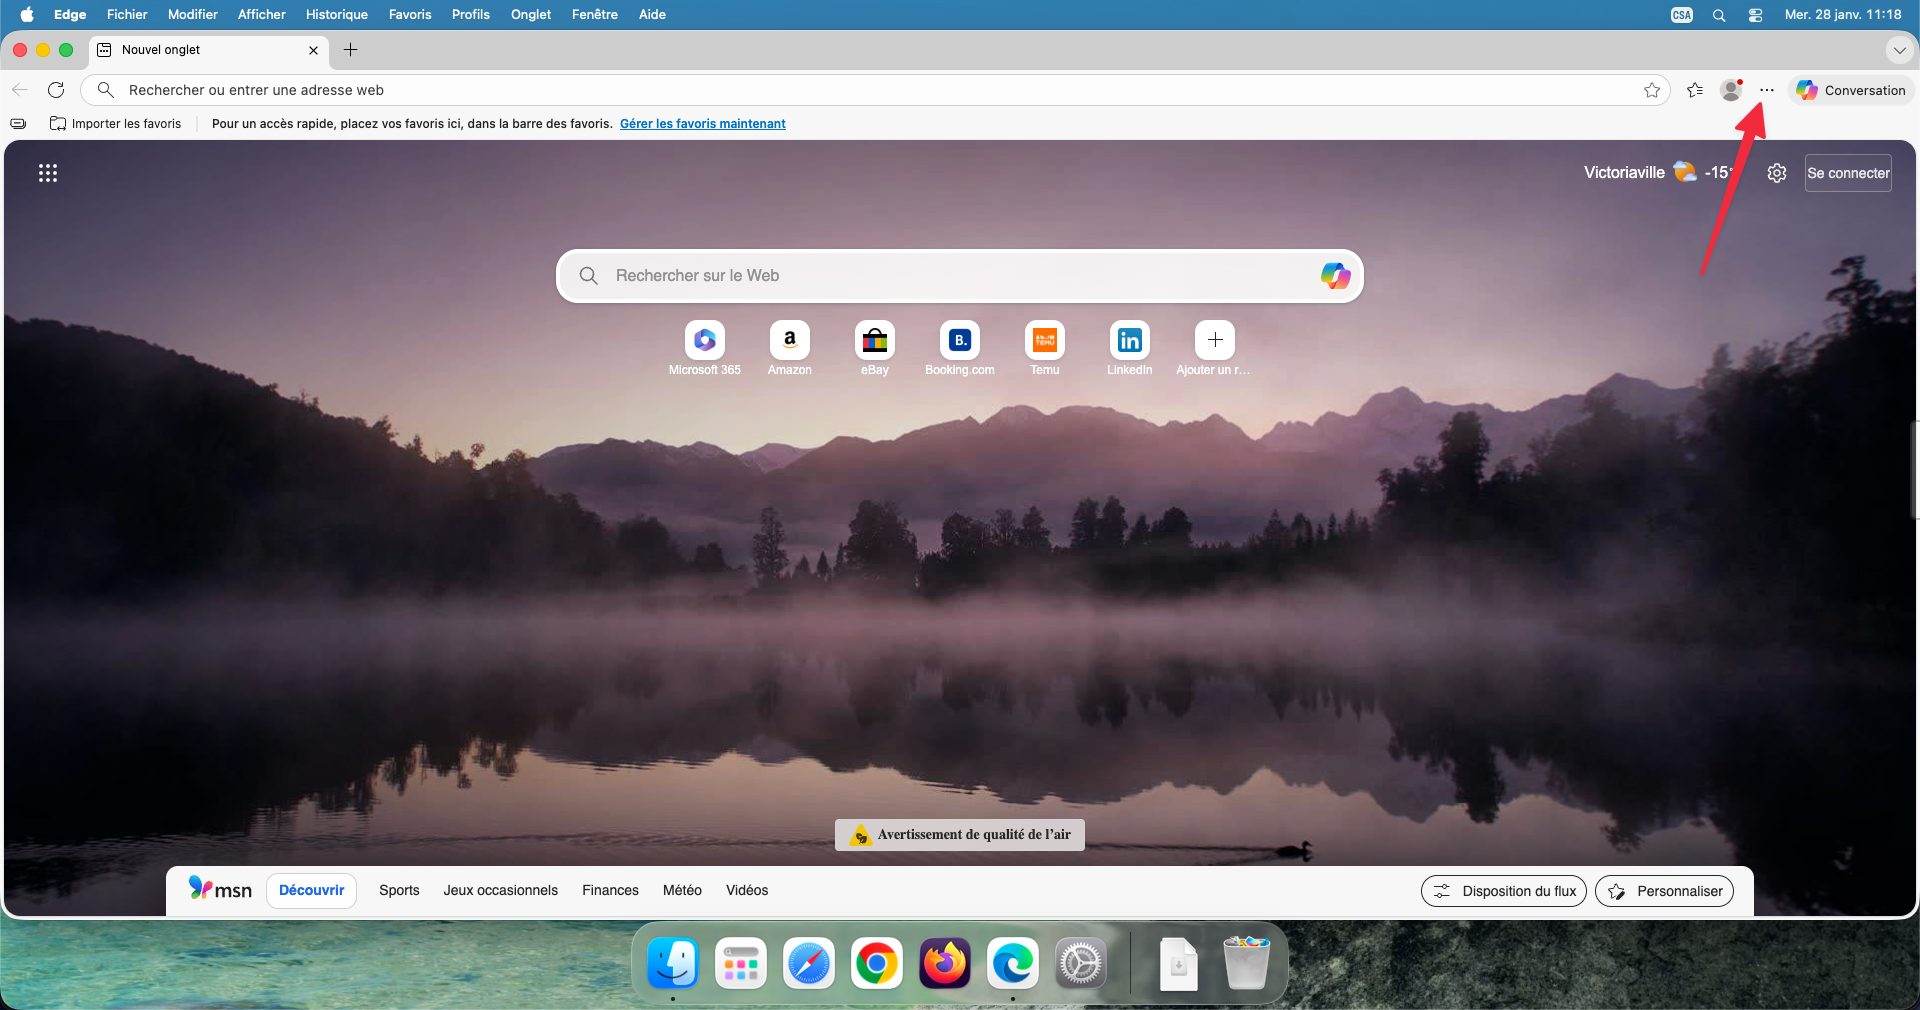Open the Microsoft 365 shortcut
The width and height of the screenshot is (1920, 1010).
(705, 348)
